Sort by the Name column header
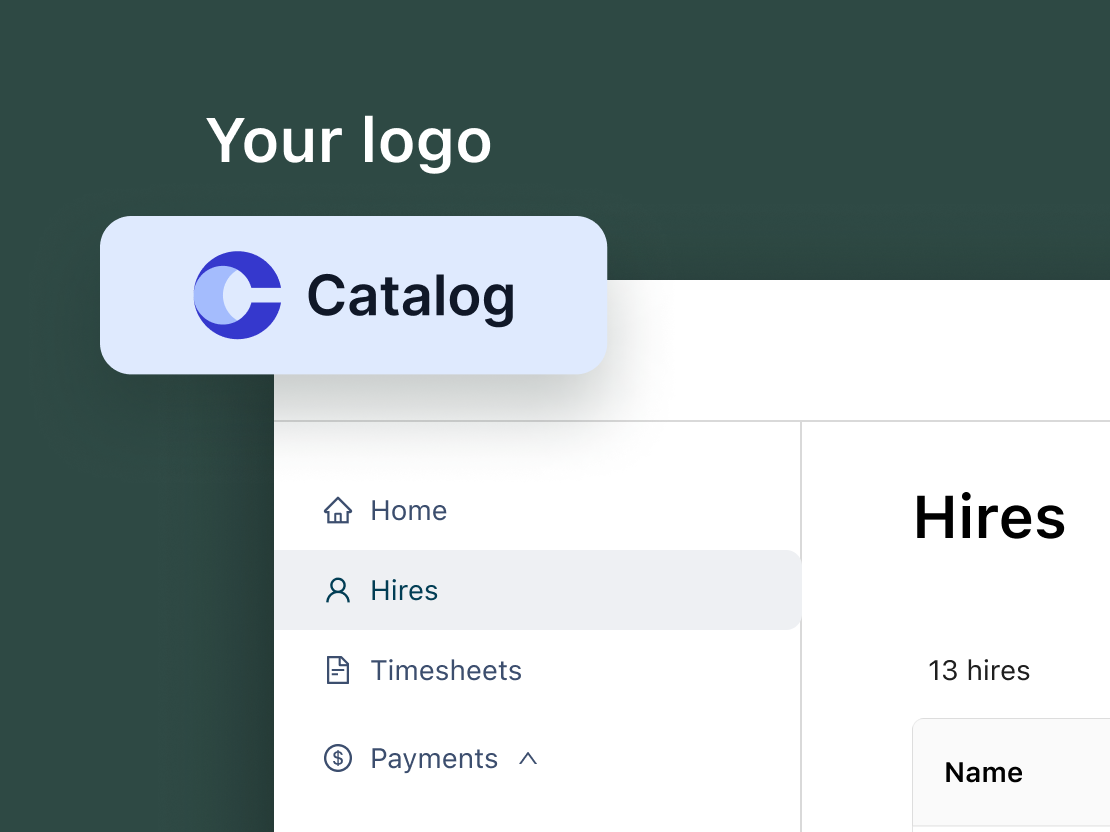1110x832 pixels. tap(983, 772)
